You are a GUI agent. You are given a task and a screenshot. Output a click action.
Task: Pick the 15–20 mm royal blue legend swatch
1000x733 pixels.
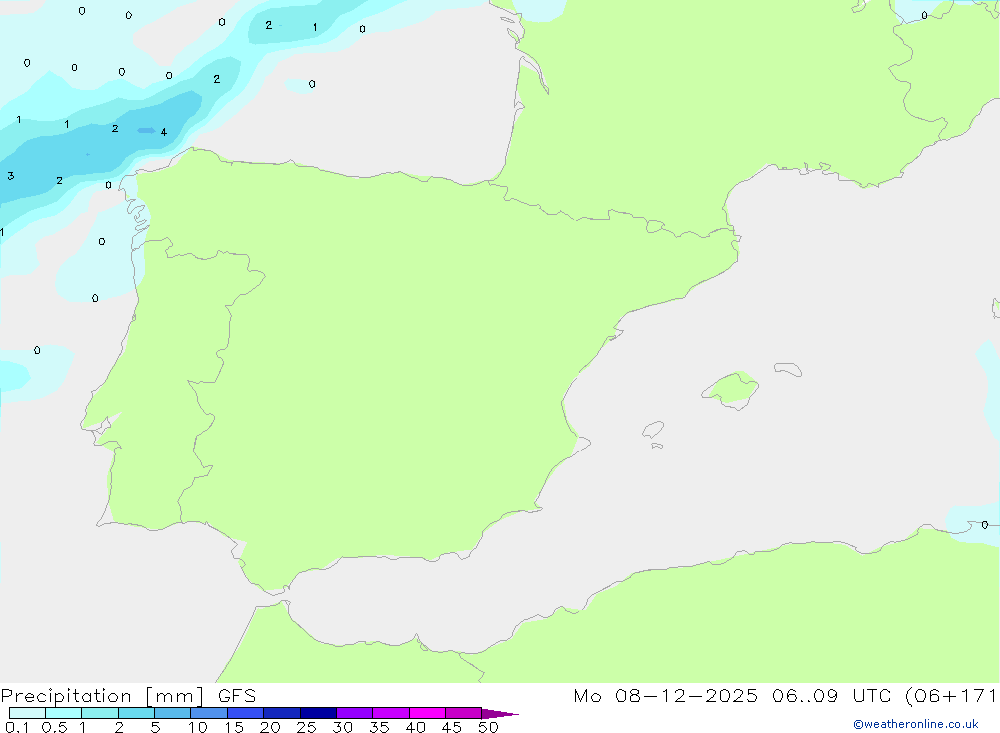click(246, 713)
